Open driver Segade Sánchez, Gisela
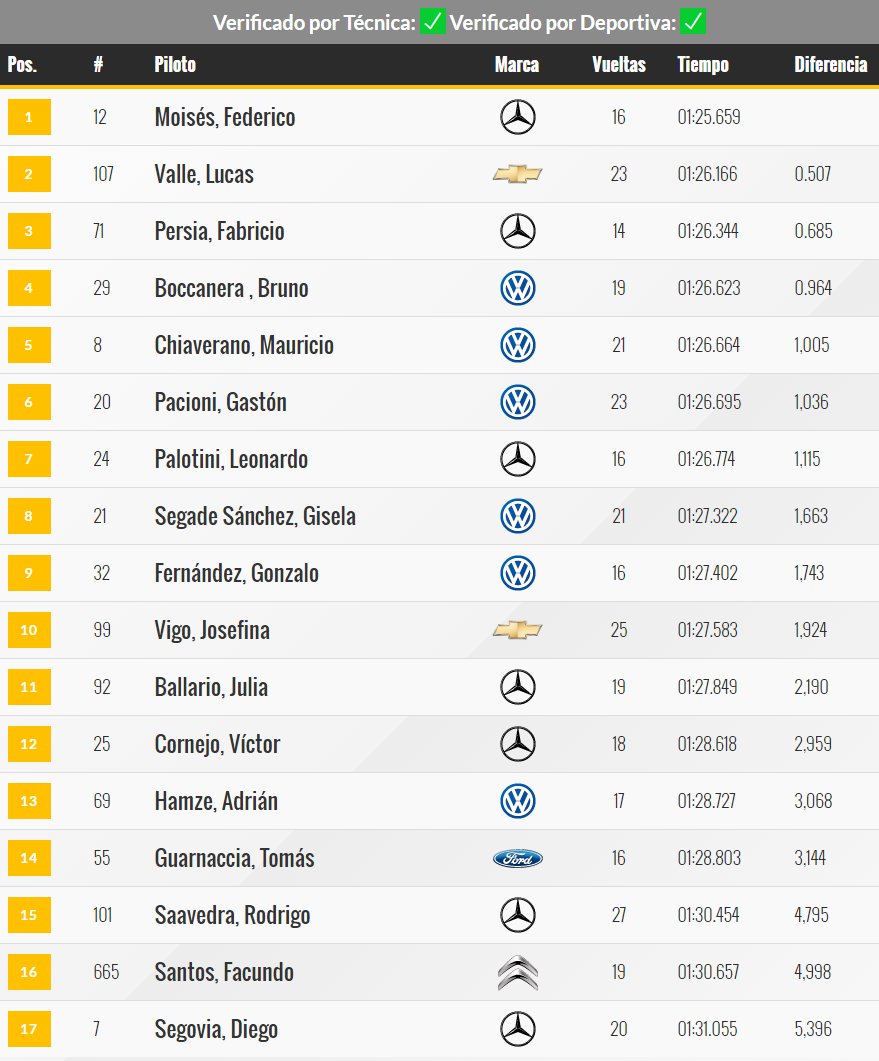Viewport: 879px width, 1061px height. click(255, 516)
